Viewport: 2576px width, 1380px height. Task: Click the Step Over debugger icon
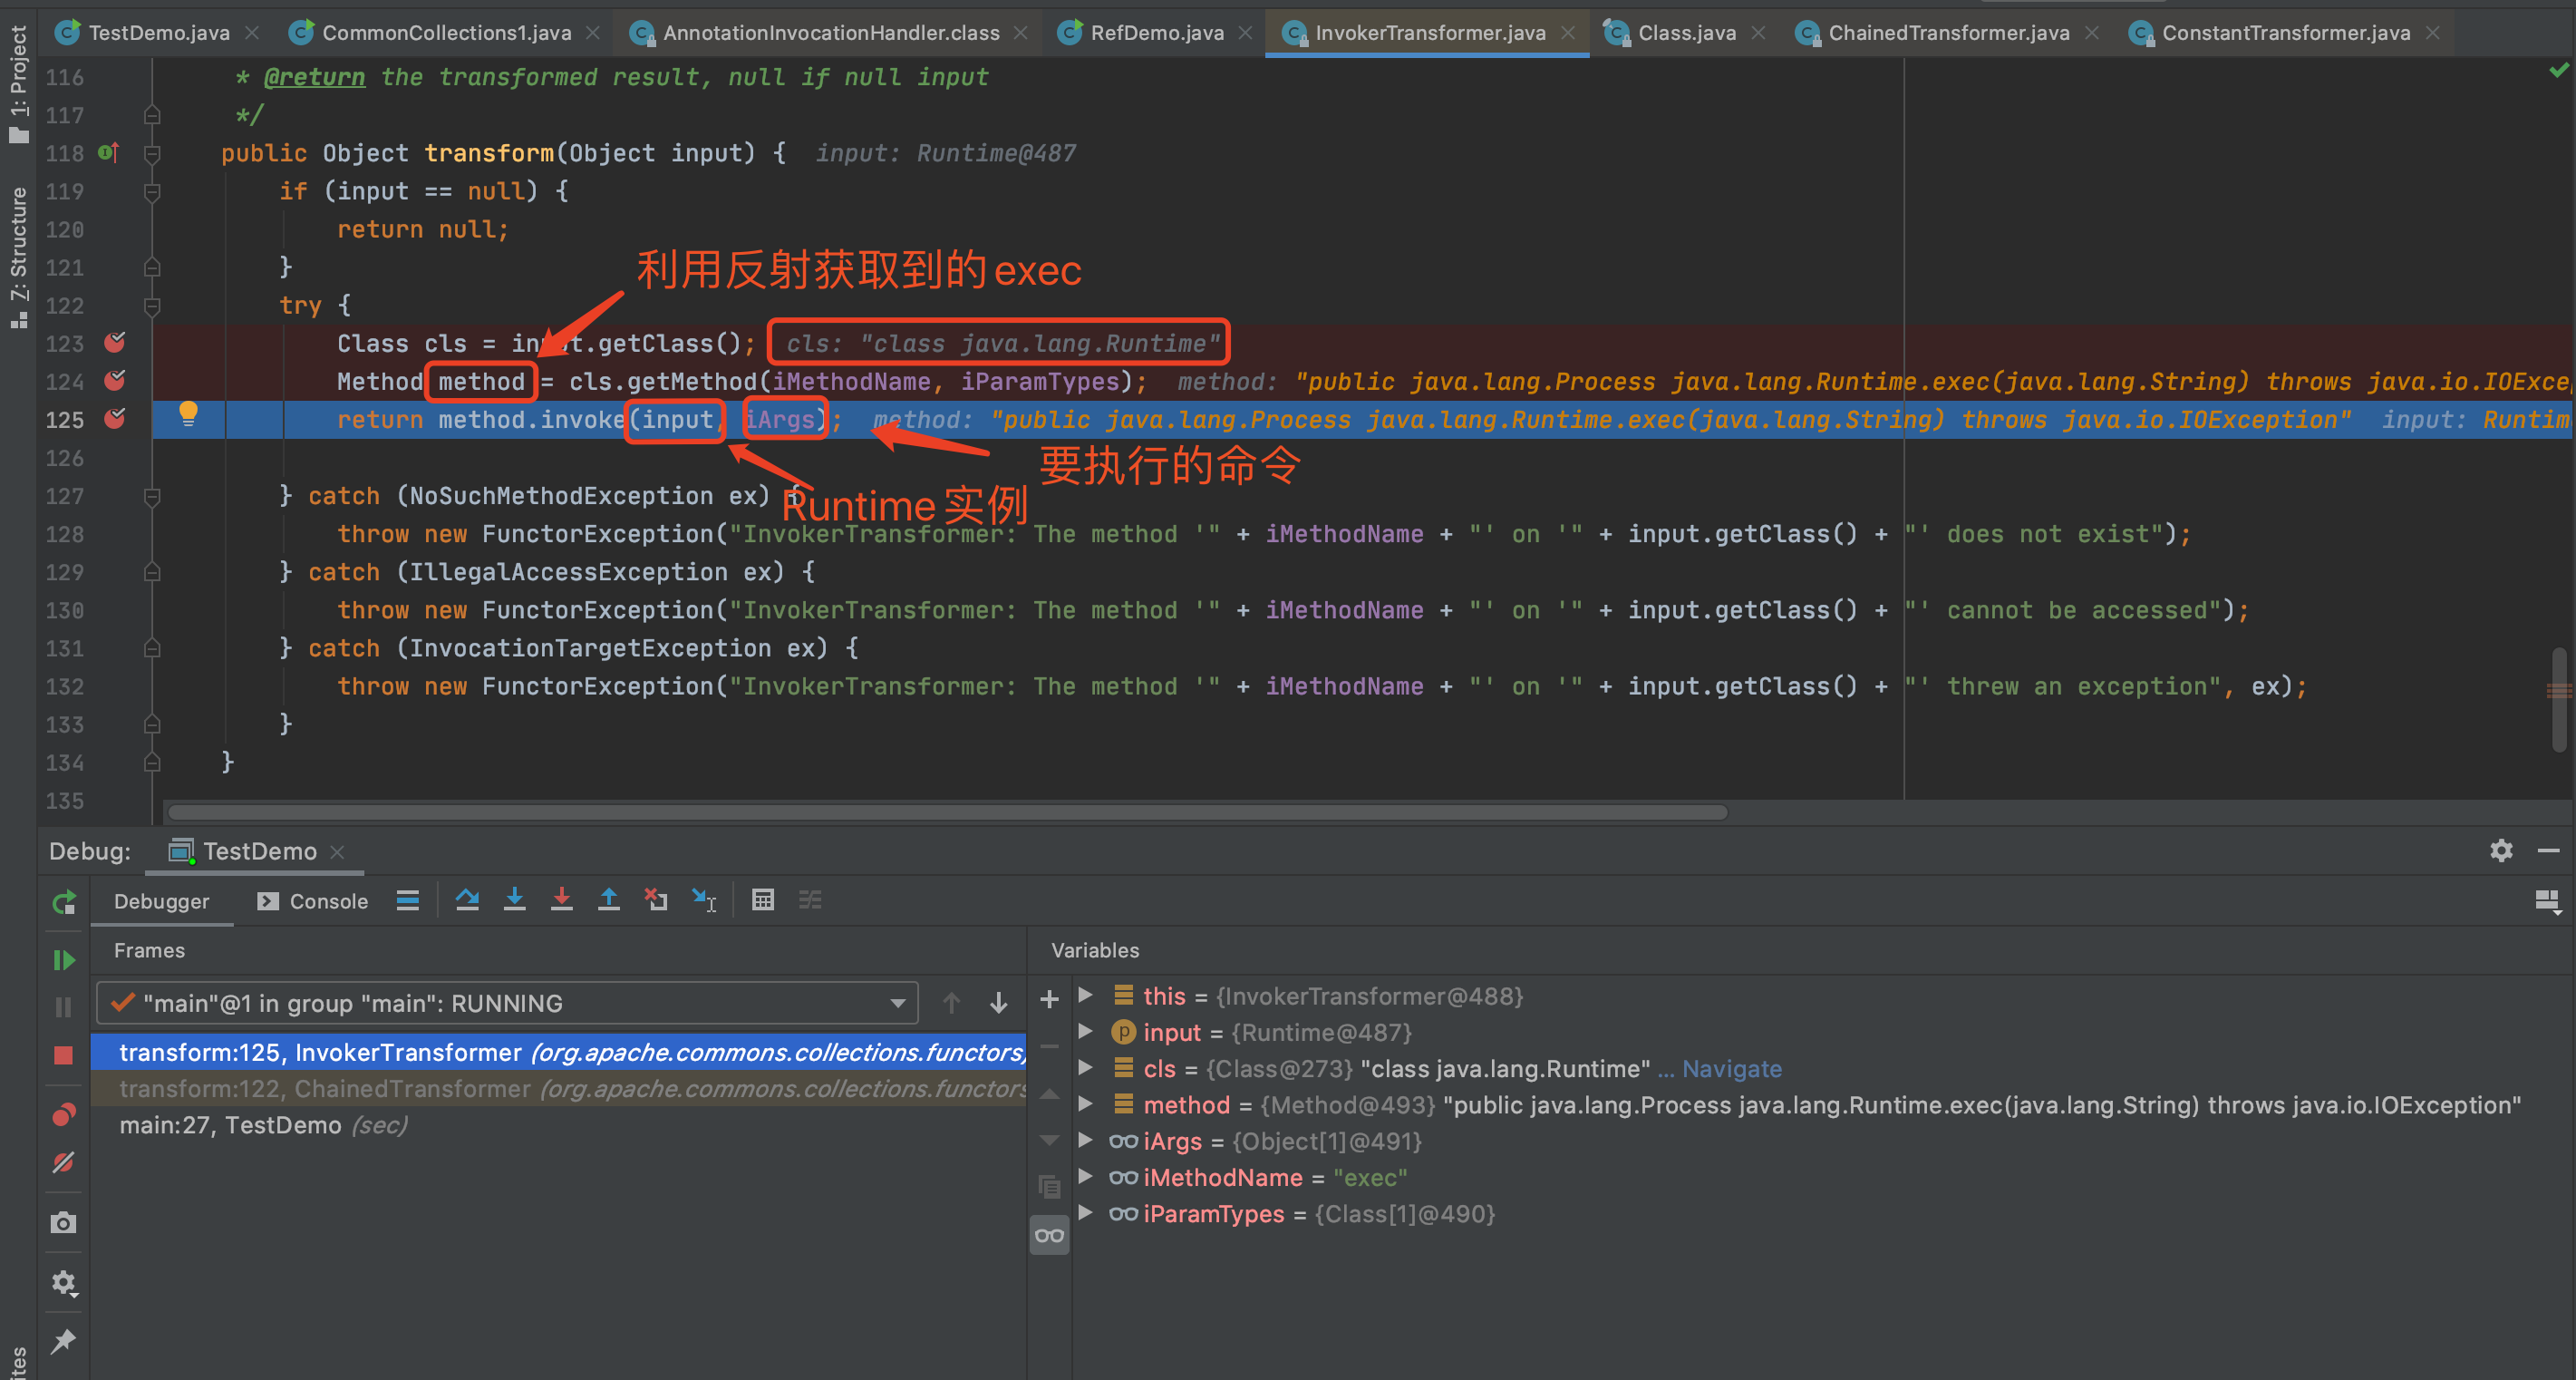pyautogui.click(x=467, y=900)
